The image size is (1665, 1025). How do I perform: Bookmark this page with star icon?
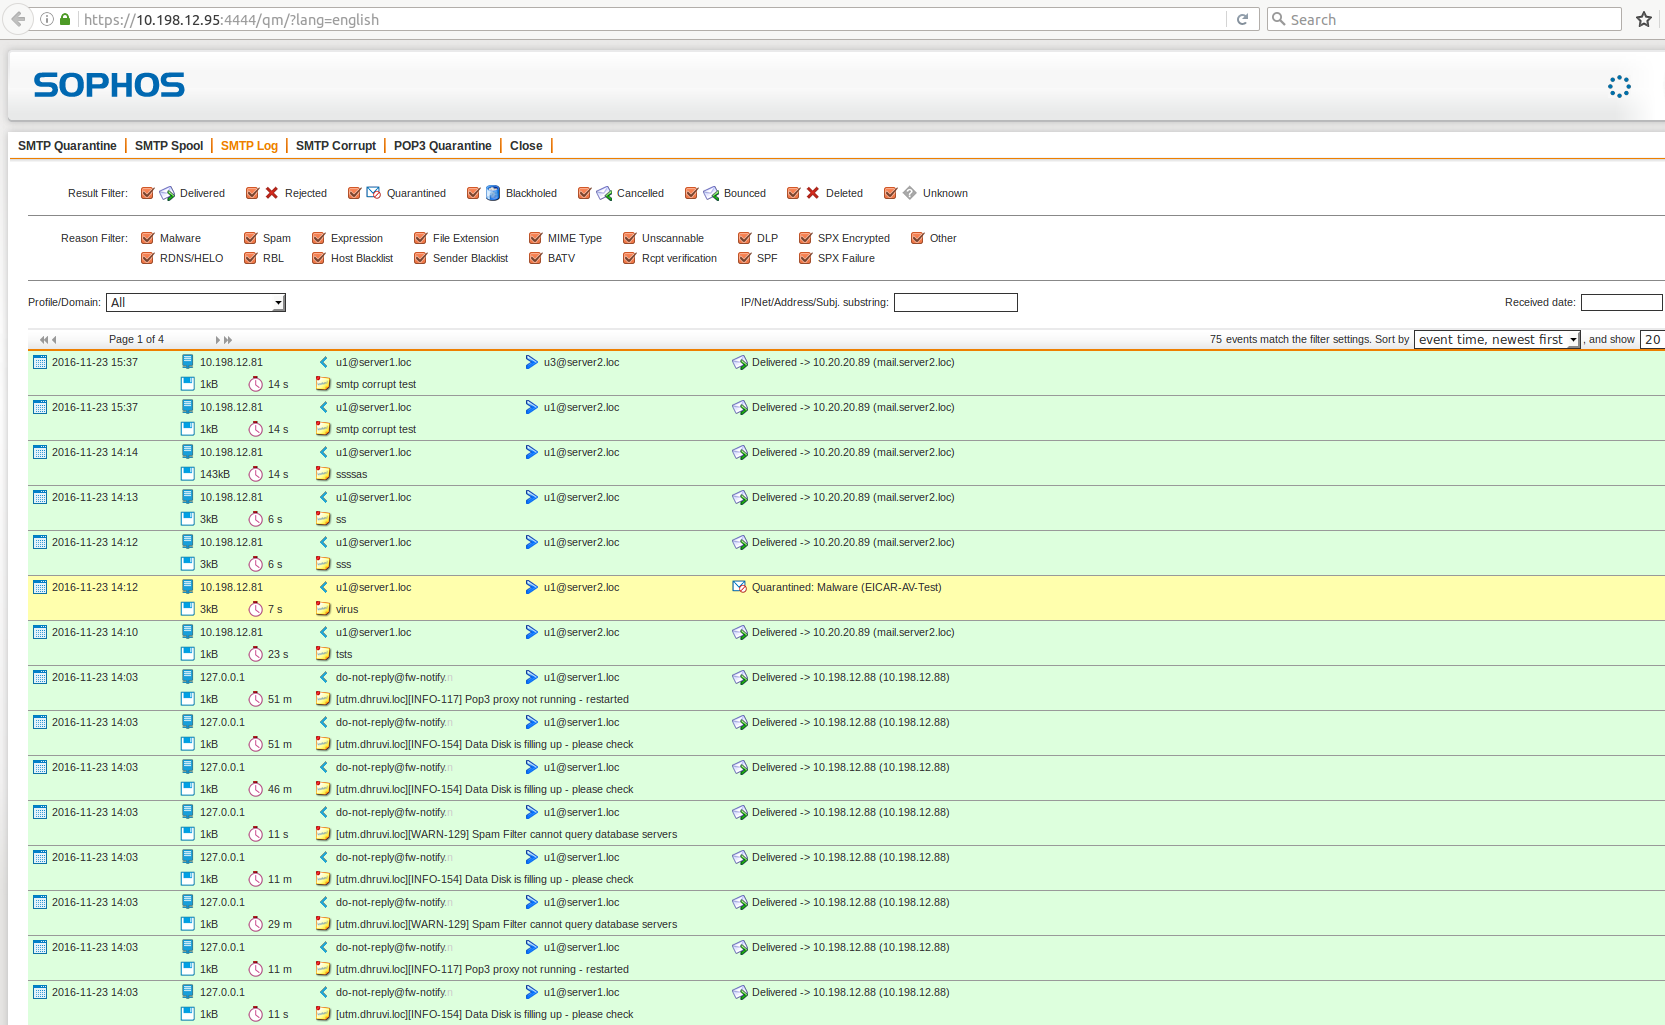[1643, 19]
